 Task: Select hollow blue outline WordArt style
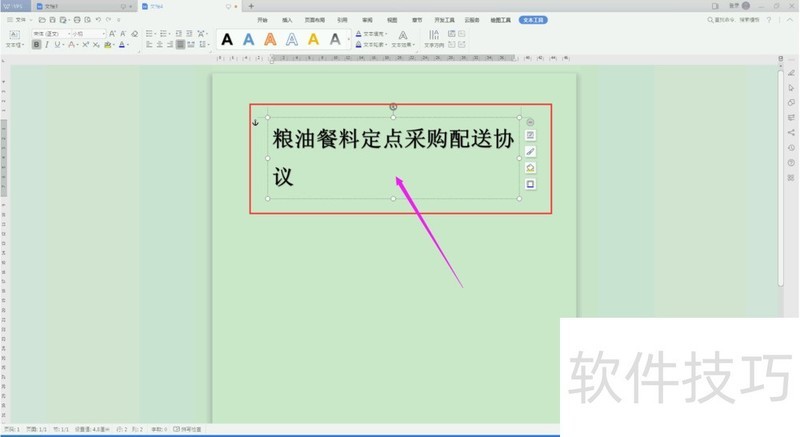click(291, 39)
